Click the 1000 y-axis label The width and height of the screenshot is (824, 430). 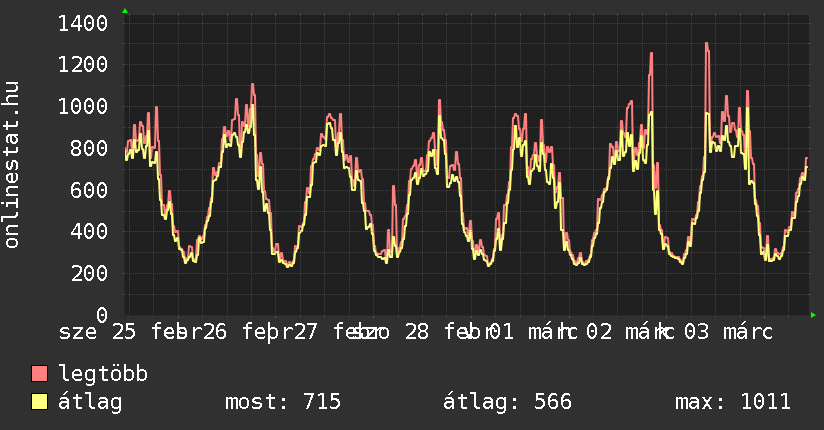[x=84, y=107]
